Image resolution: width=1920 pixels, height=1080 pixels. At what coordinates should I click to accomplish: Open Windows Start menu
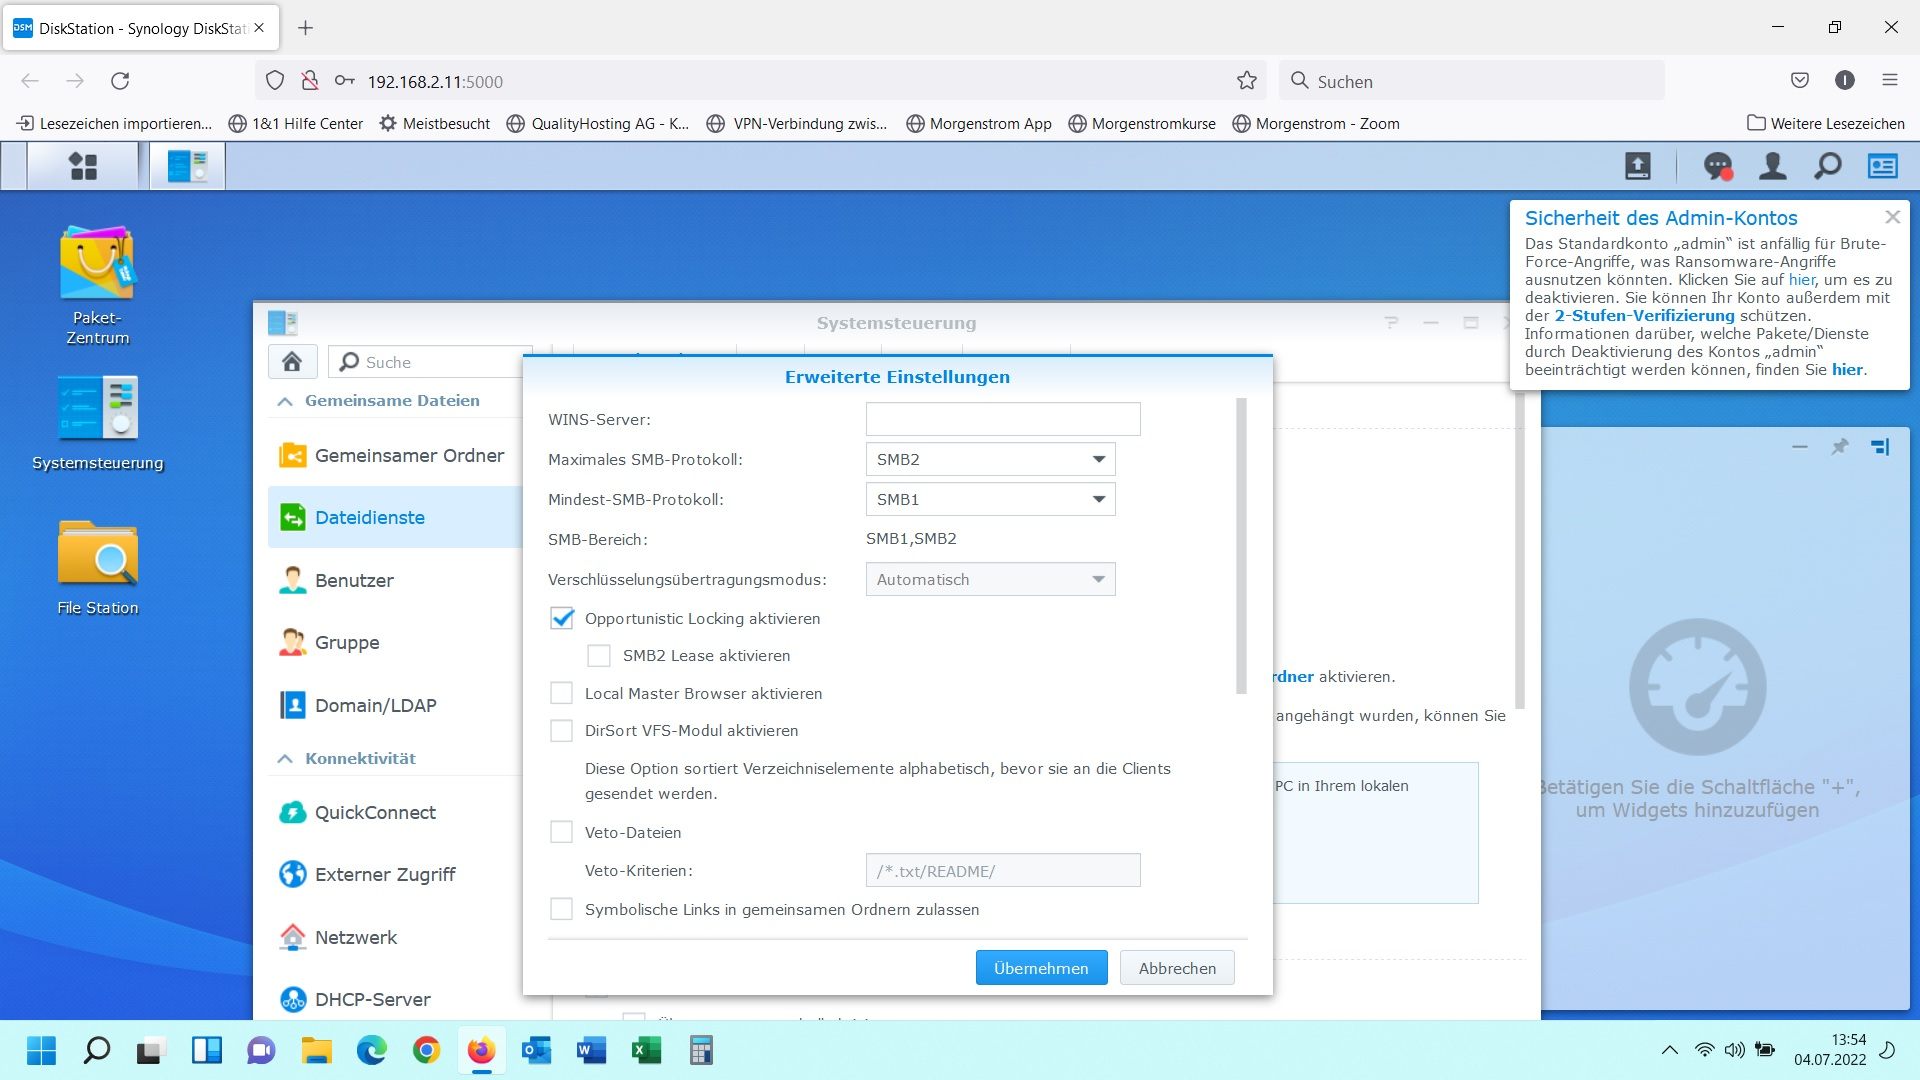(x=41, y=1050)
